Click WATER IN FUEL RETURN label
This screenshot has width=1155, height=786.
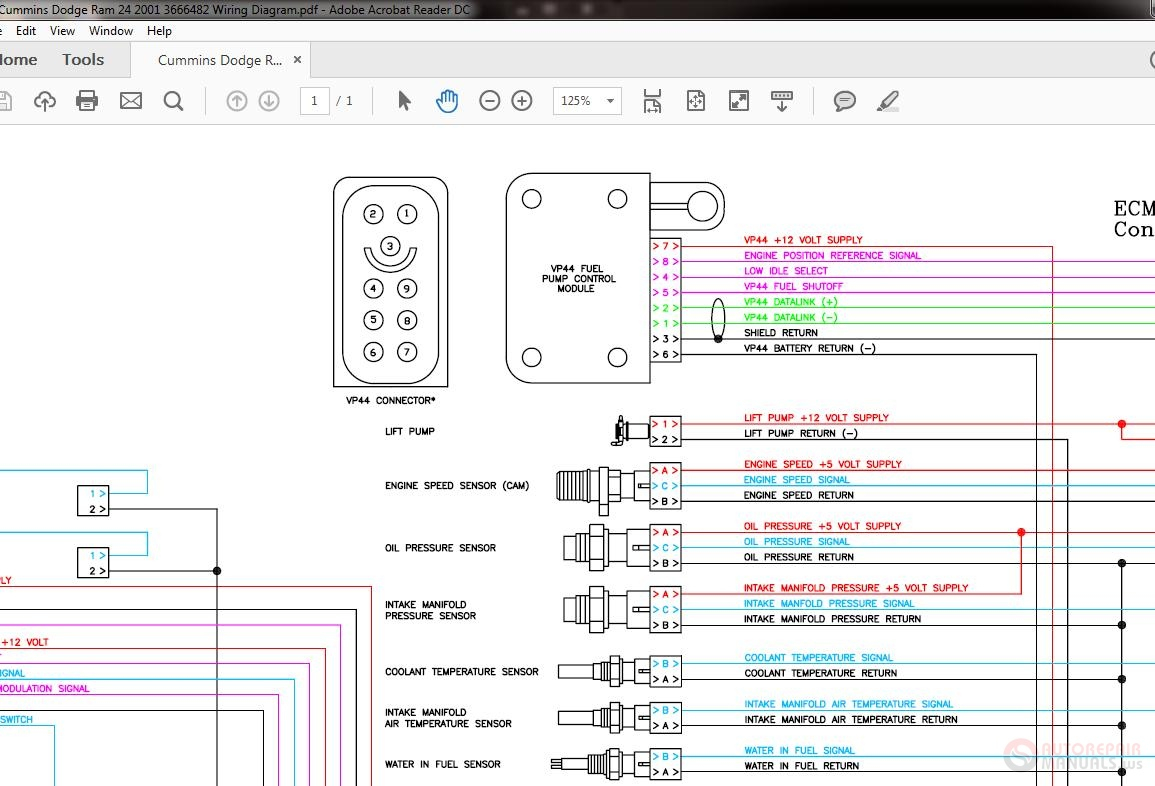[x=801, y=766]
